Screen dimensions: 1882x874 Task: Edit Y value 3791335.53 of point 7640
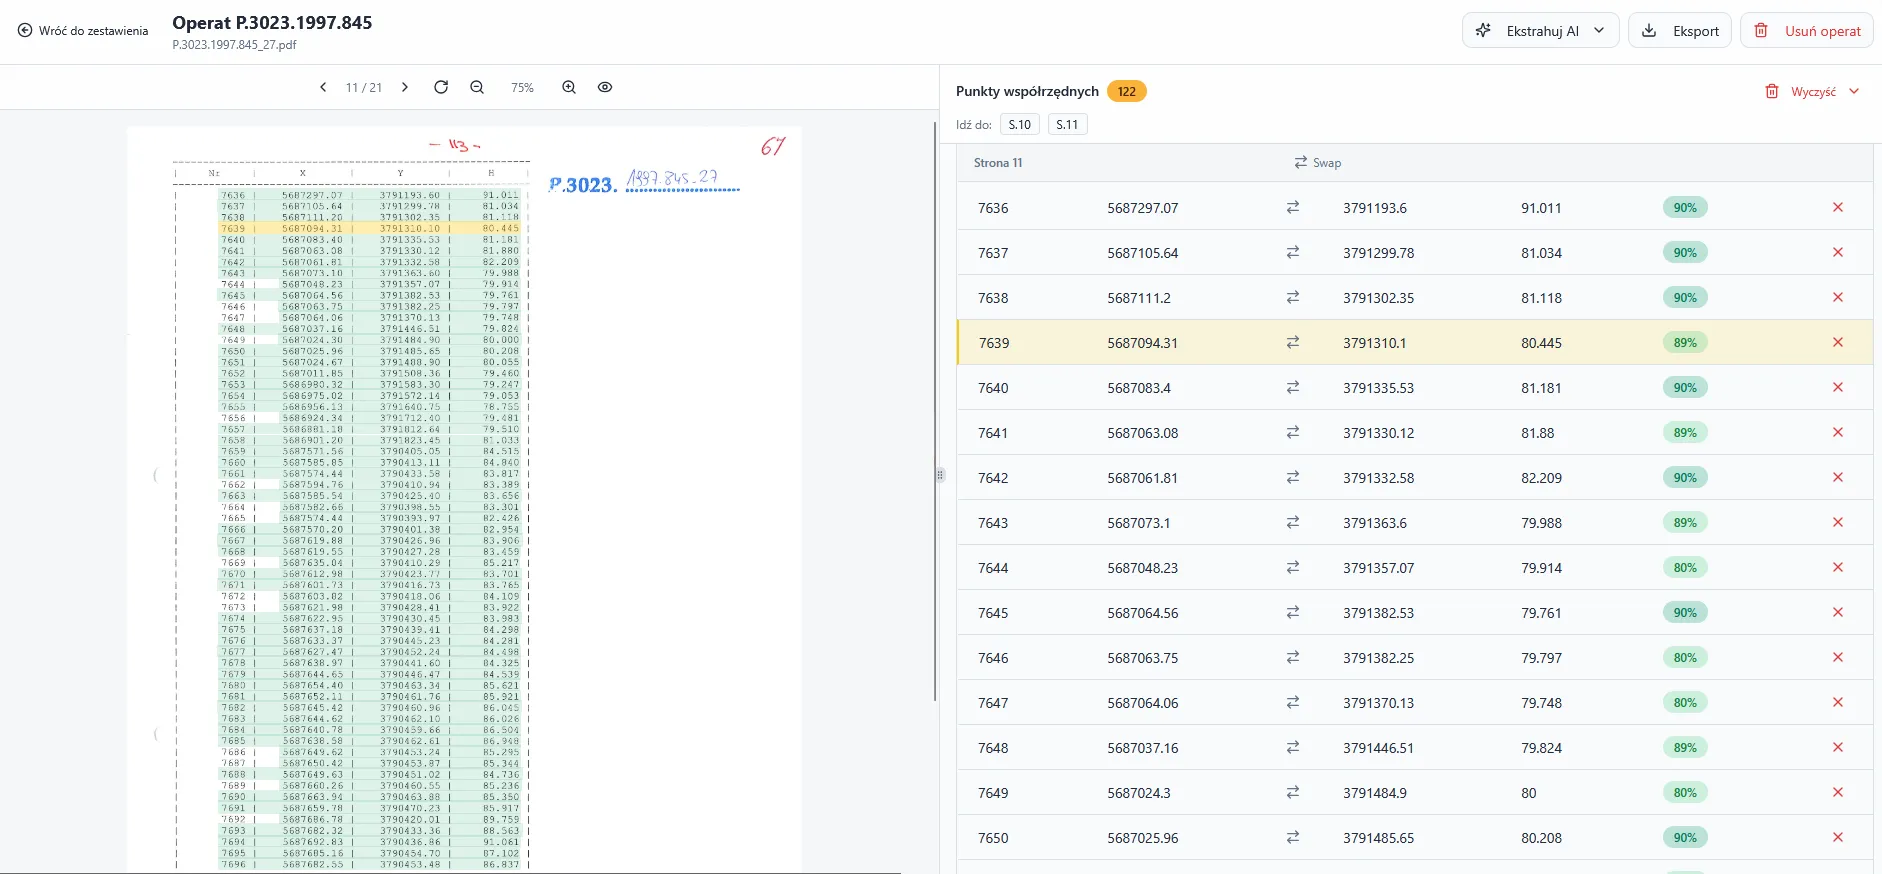point(1379,388)
